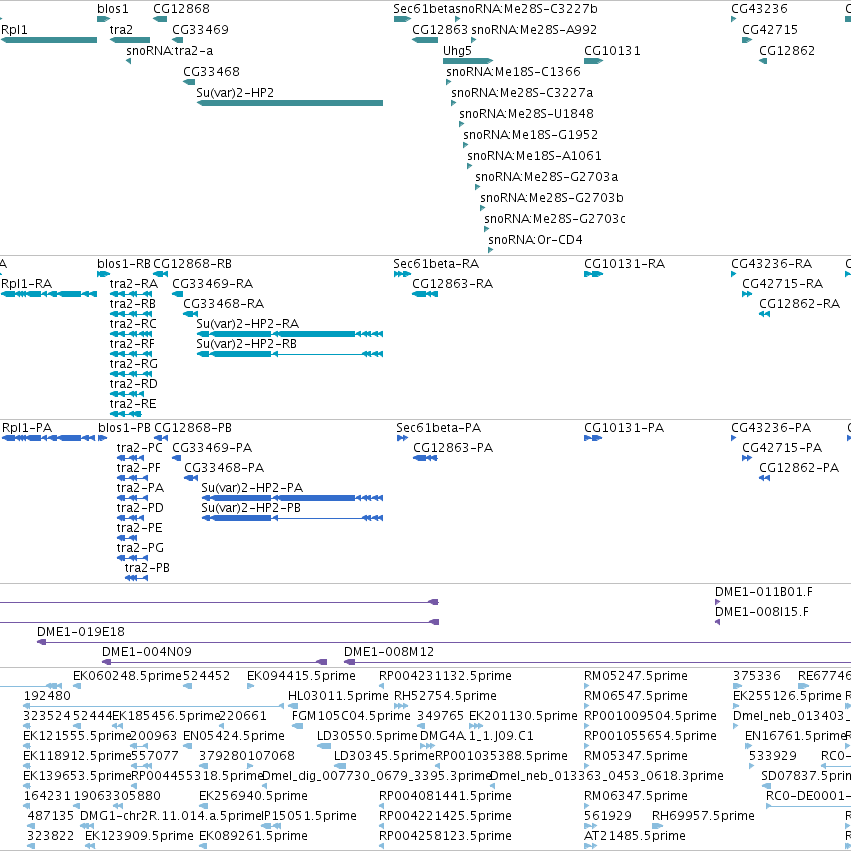This screenshot has width=851, height=851.
Task: Click the teal Su(var)2-HP2 gene bar
Action: coord(290,103)
